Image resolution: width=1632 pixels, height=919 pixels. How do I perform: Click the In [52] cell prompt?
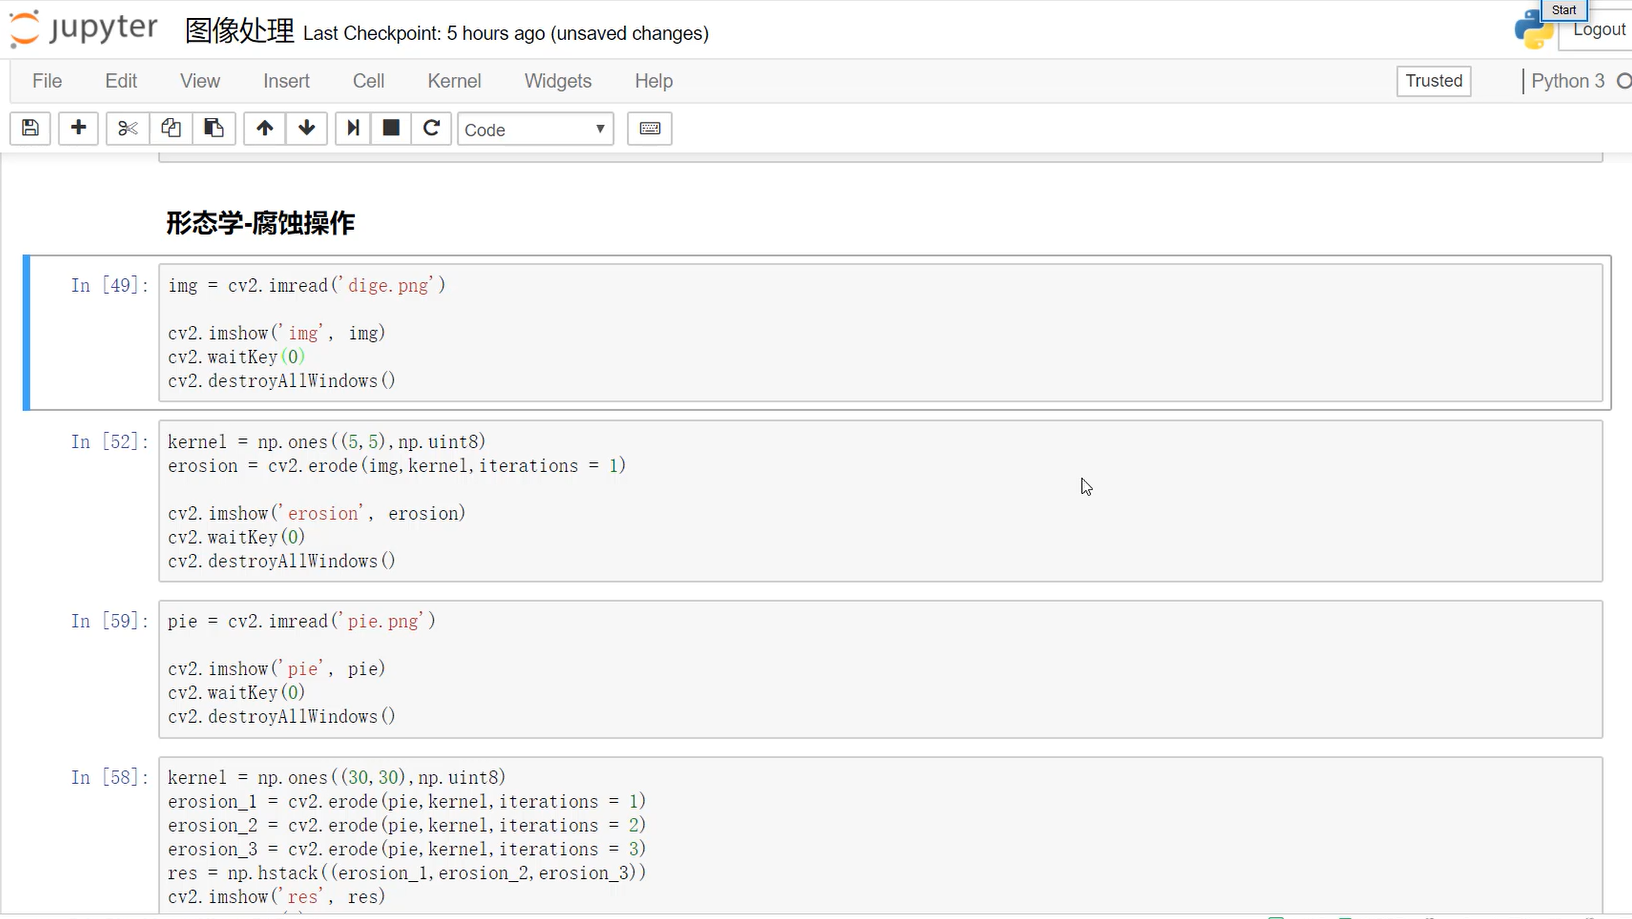(x=109, y=441)
